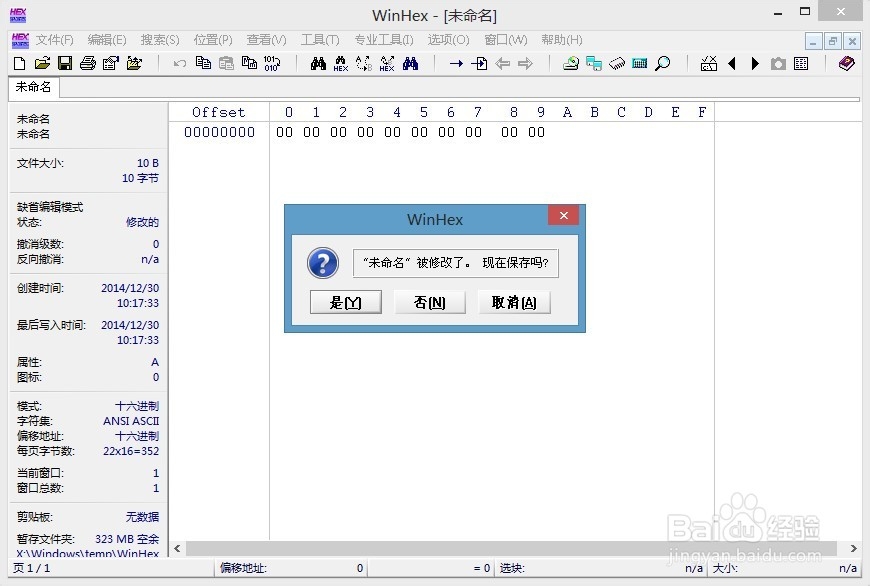Image resolution: width=870 pixels, height=586 pixels.
Task: Replace text with the A-to-B icon
Action: (x=364, y=64)
